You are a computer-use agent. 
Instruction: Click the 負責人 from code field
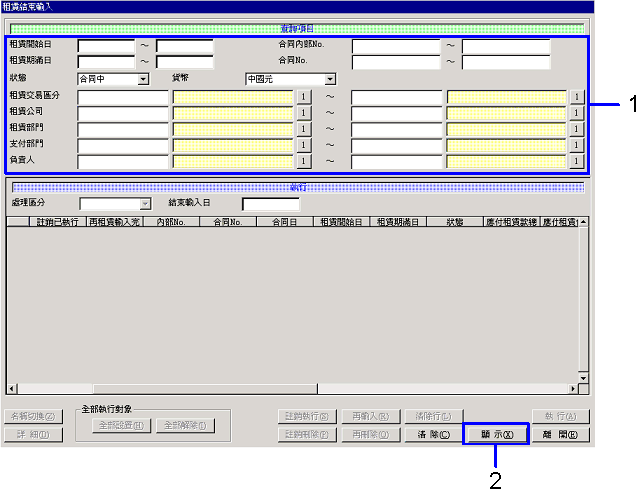(122, 161)
